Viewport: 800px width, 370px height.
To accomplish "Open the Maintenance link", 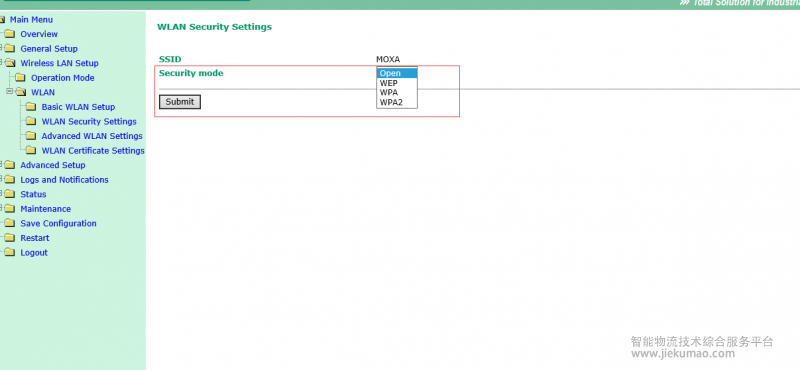I will (45, 209).
